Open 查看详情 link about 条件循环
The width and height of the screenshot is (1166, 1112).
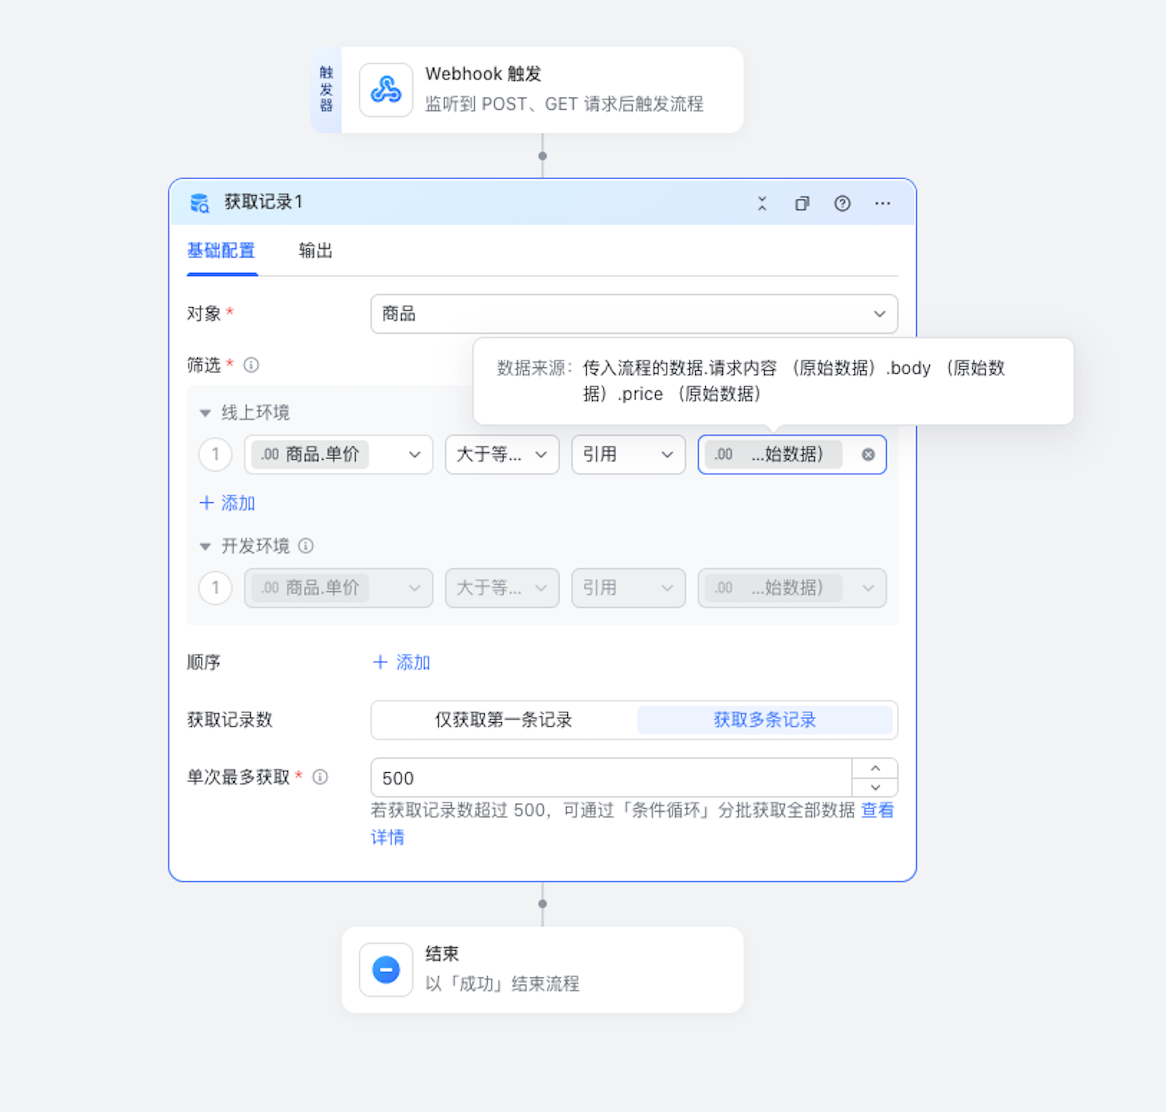877,810
